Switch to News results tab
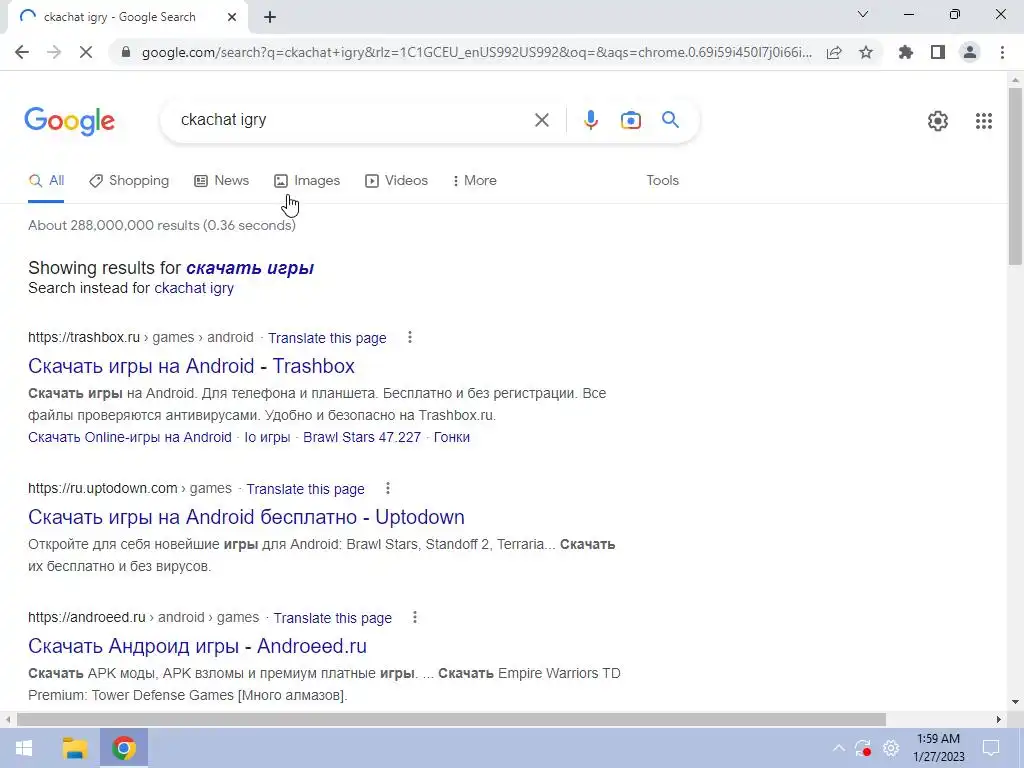 [221, 181]
